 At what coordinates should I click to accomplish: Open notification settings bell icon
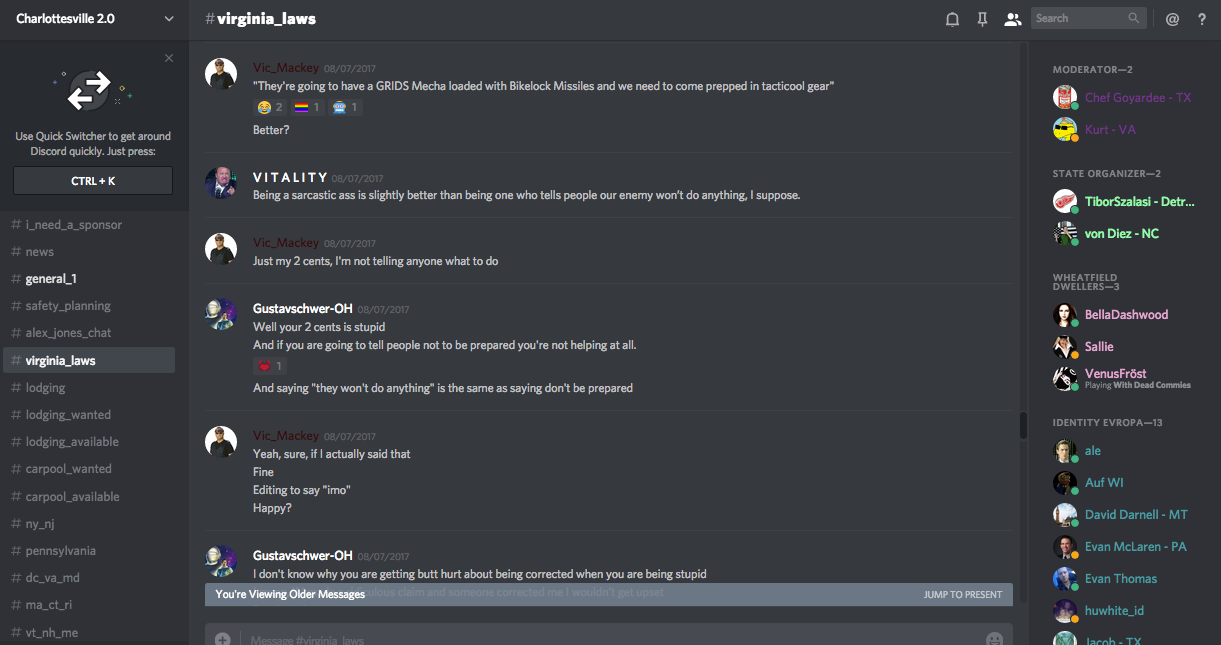tap(952, 19)
